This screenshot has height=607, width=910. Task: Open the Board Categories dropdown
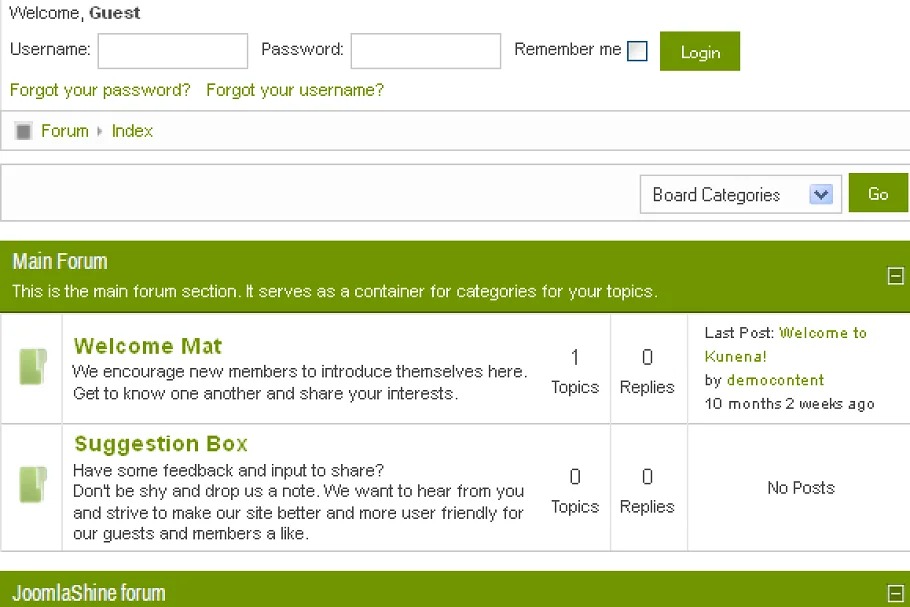tap(740, 195)
